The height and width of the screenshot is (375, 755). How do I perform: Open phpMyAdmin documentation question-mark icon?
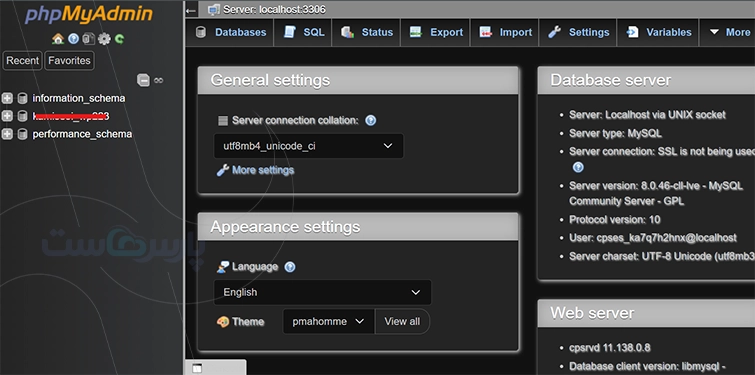point(73,39)
